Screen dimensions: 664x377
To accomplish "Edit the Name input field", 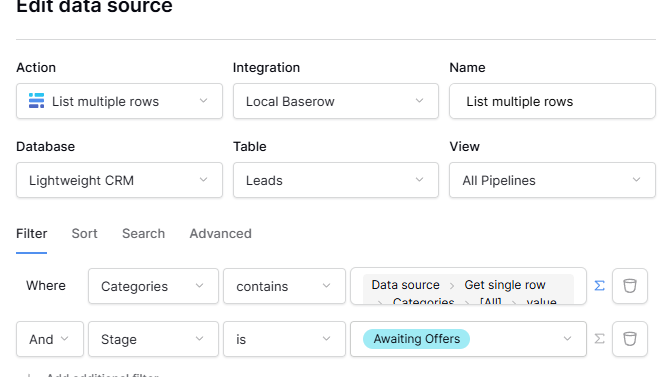I will tap(552, 101).
